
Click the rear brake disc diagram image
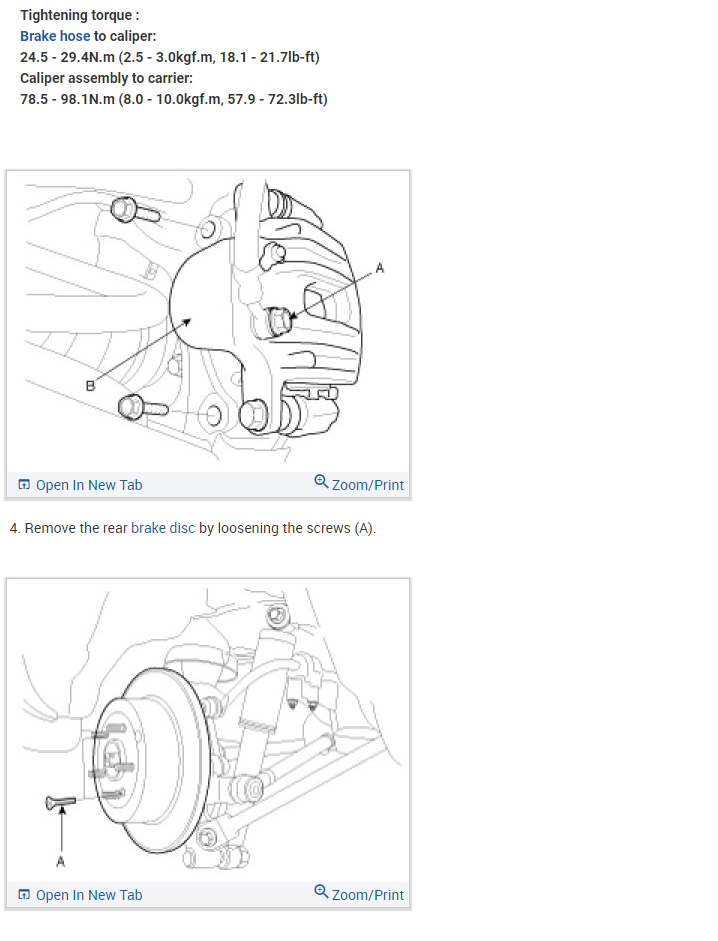[208, 730]
